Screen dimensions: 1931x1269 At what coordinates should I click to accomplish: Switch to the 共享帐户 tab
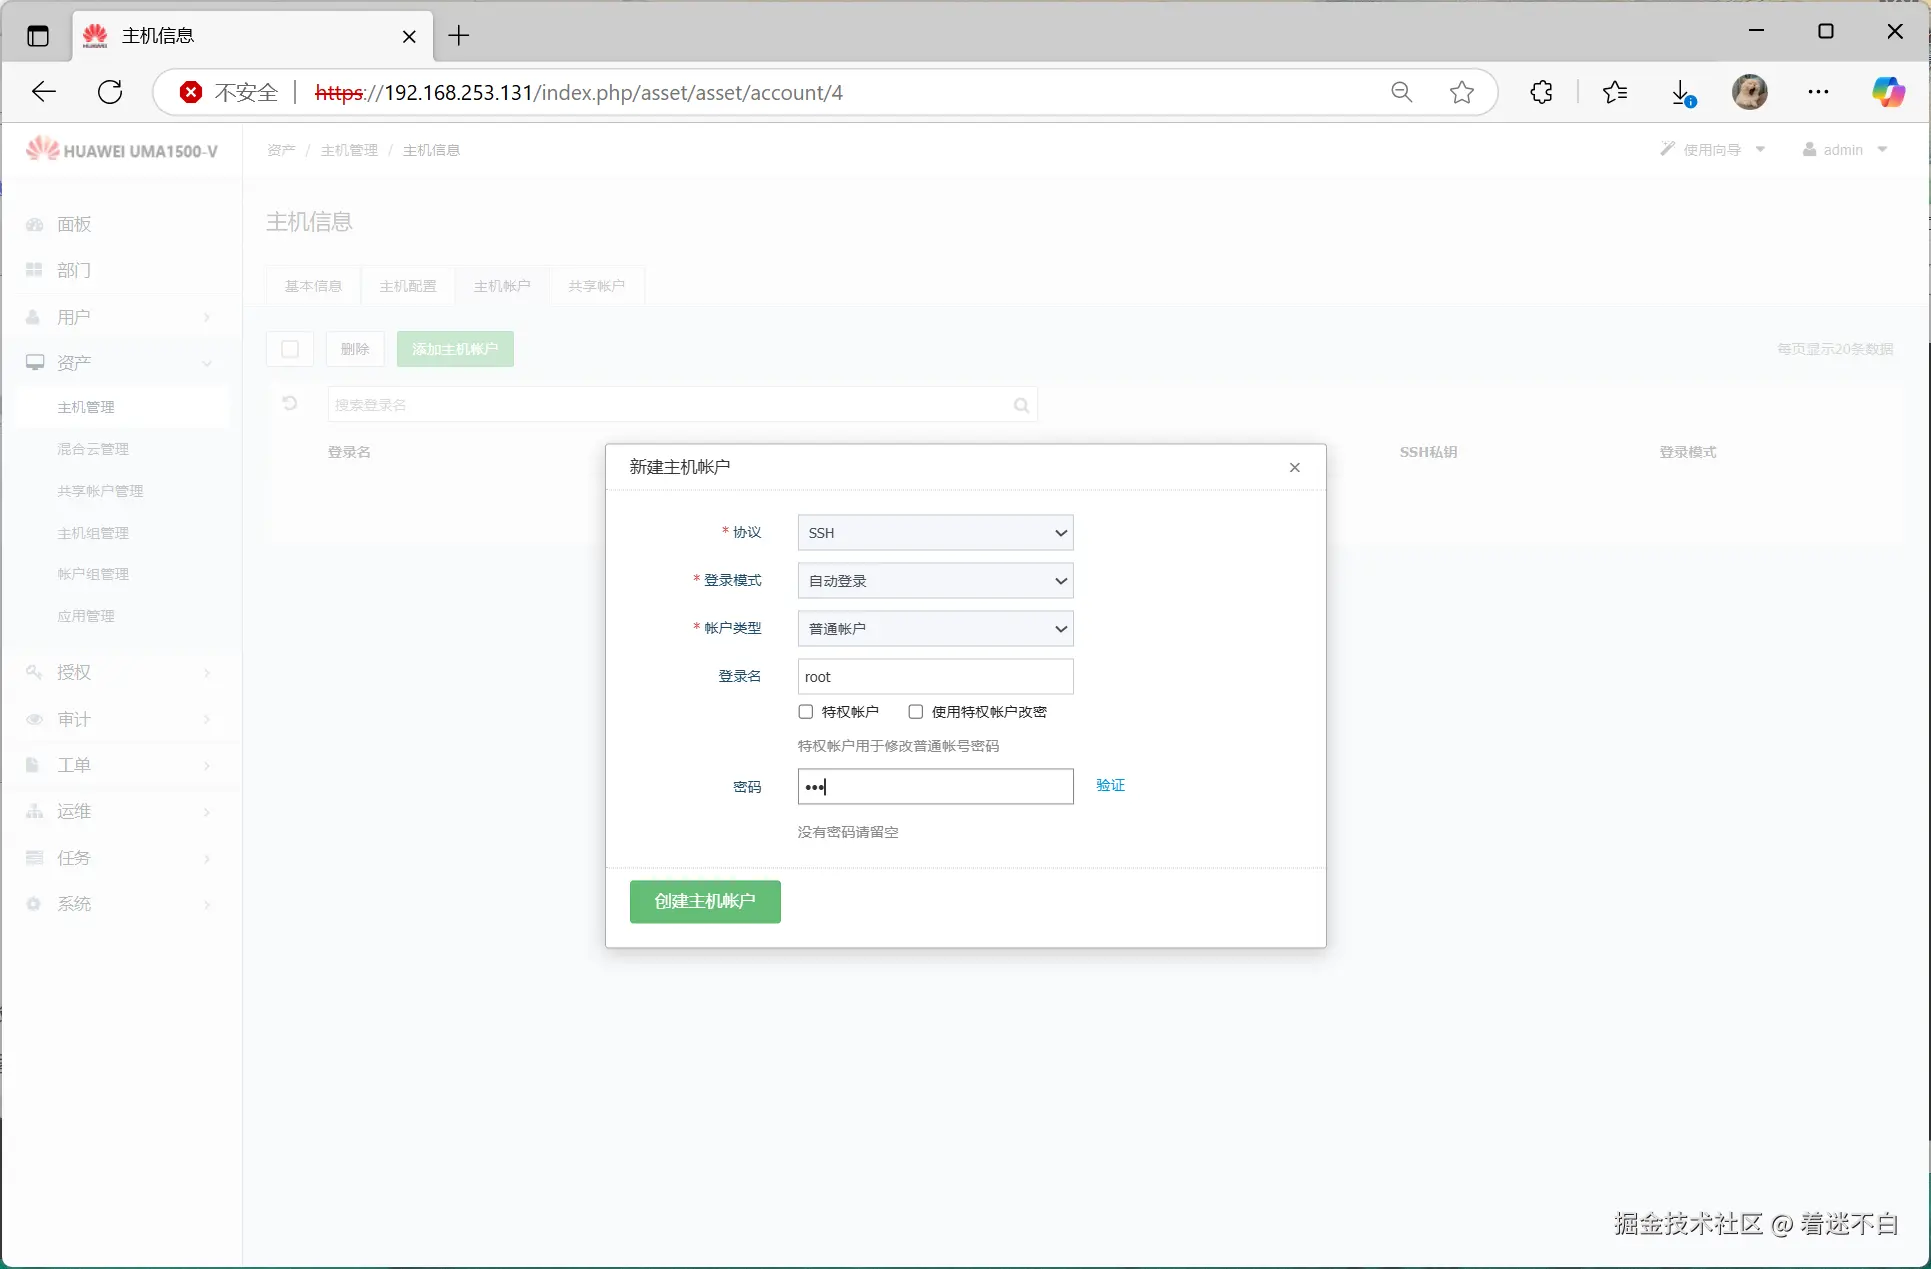tap(596, 286)
